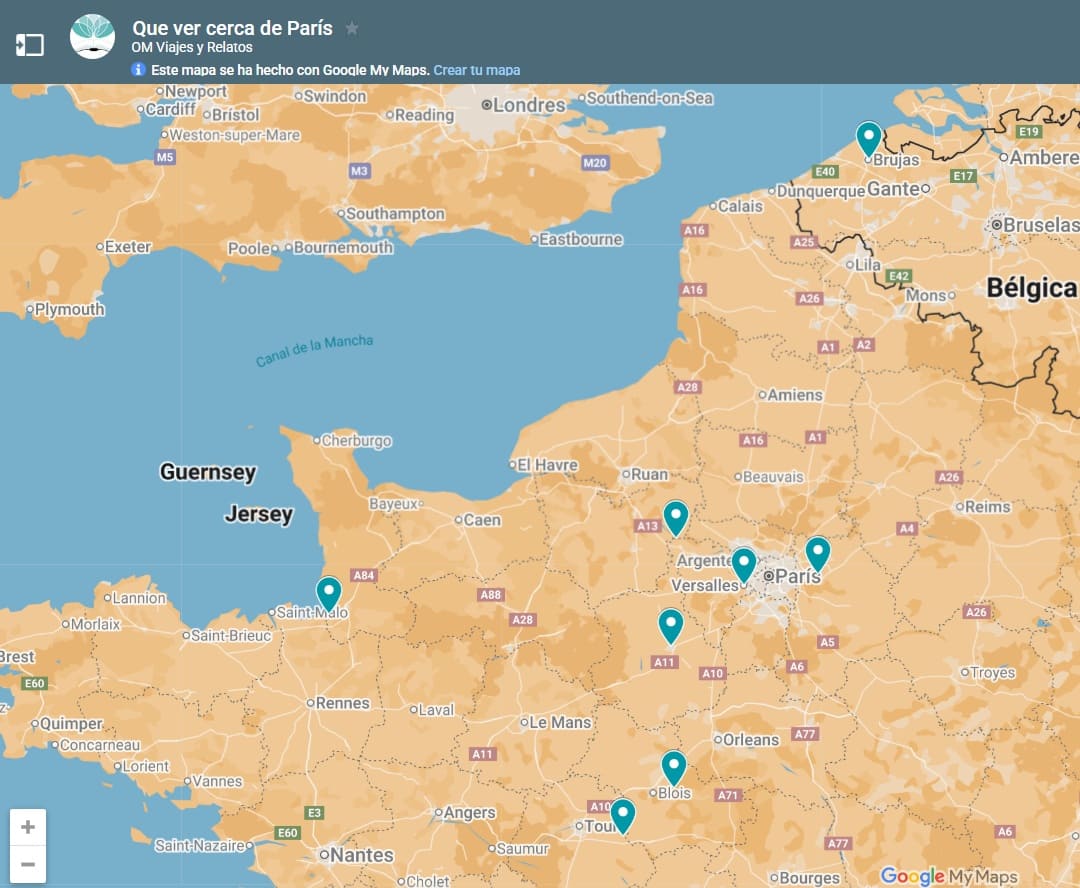1080x888 pixels.
Task: Click the 'Bruselas' city label
Action: pos(1041,225)
